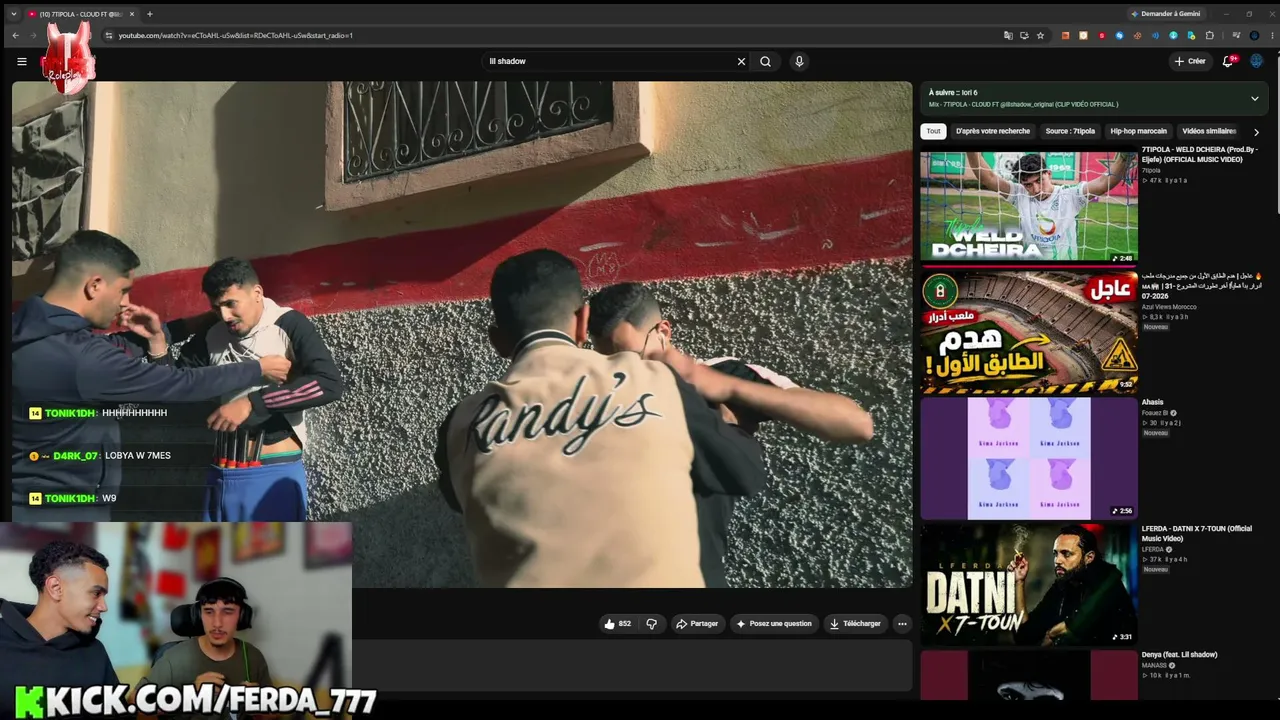Go back in browser history
This screenshot has height=720, width=1280.
pos(15,35)
